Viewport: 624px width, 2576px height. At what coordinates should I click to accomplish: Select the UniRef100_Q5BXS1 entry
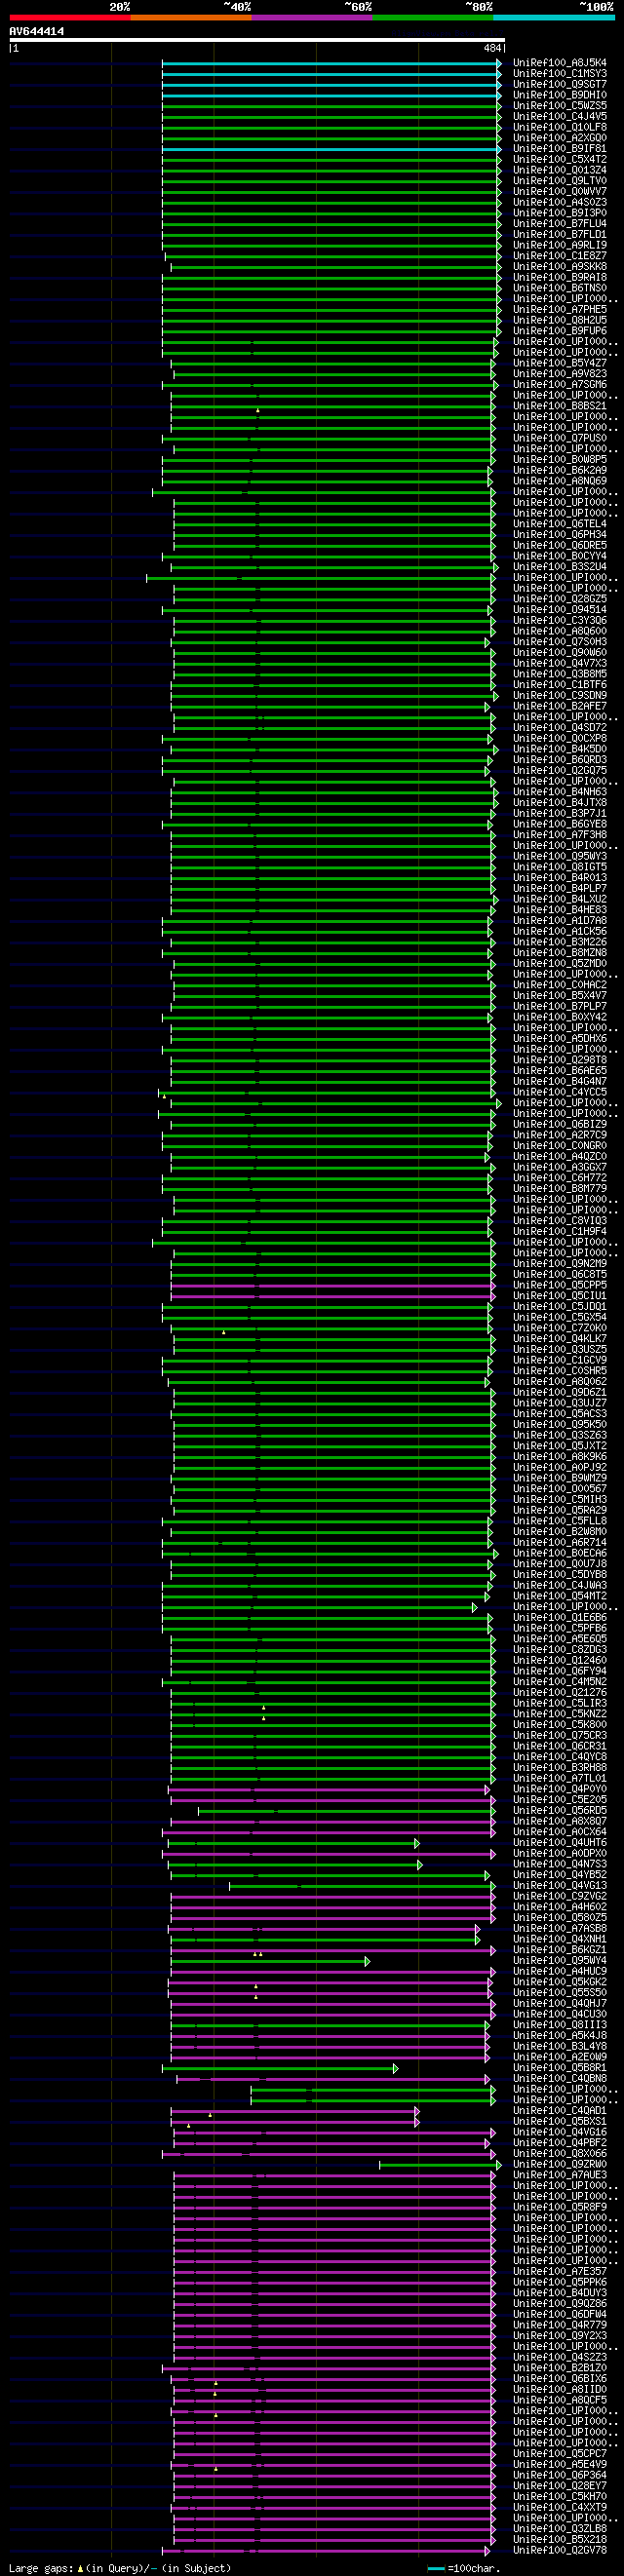click(x=560, y=2122)
